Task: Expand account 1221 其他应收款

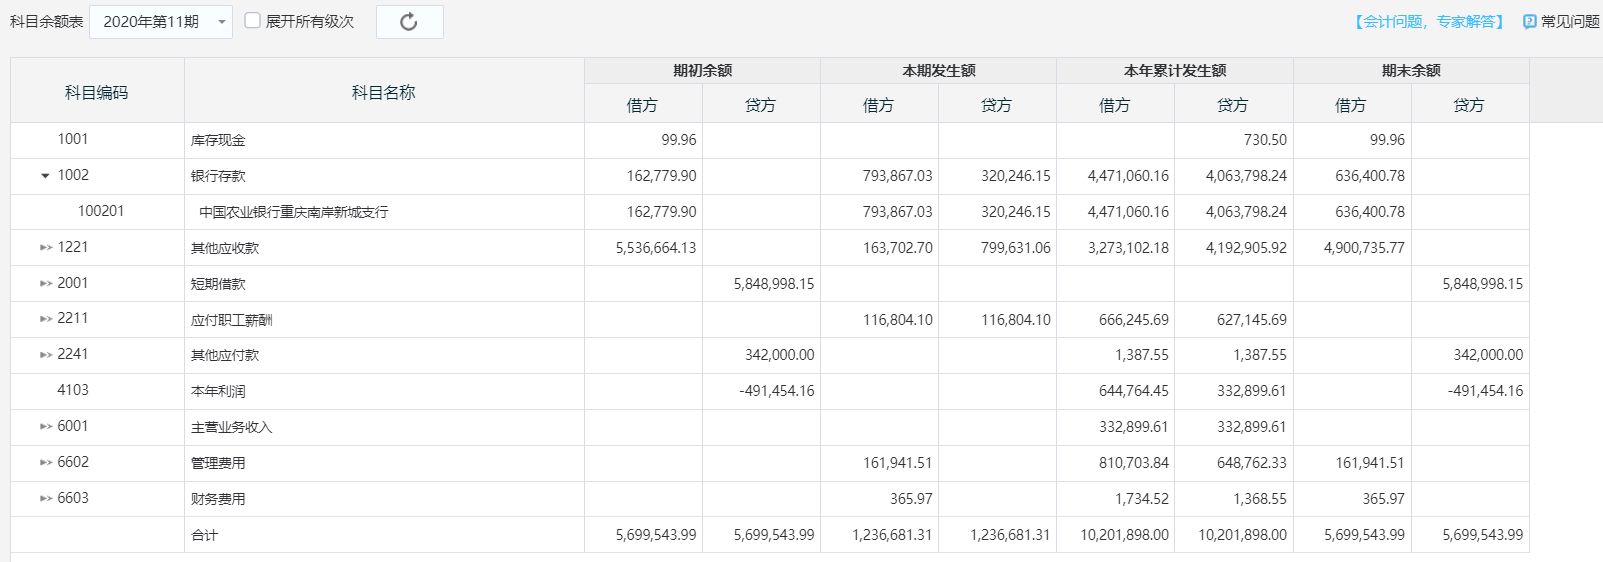Action: pyautogui.click(x=46, y=247)
